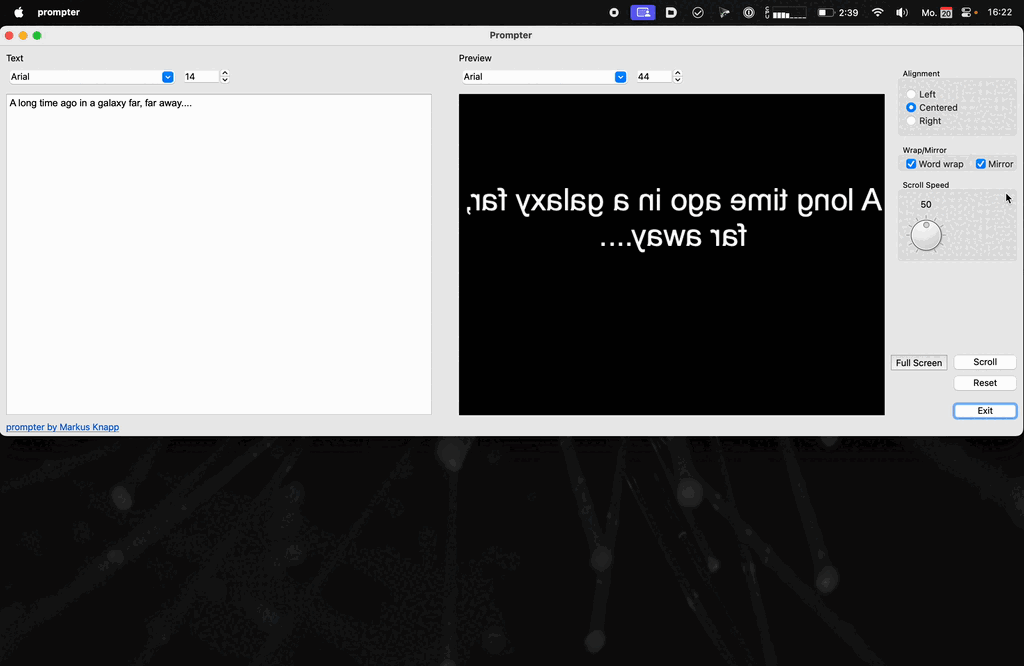Toggle the Word wrap checkbox
Image resolution: width=1024 pixels, height=666 pixels.
point(911,164)
